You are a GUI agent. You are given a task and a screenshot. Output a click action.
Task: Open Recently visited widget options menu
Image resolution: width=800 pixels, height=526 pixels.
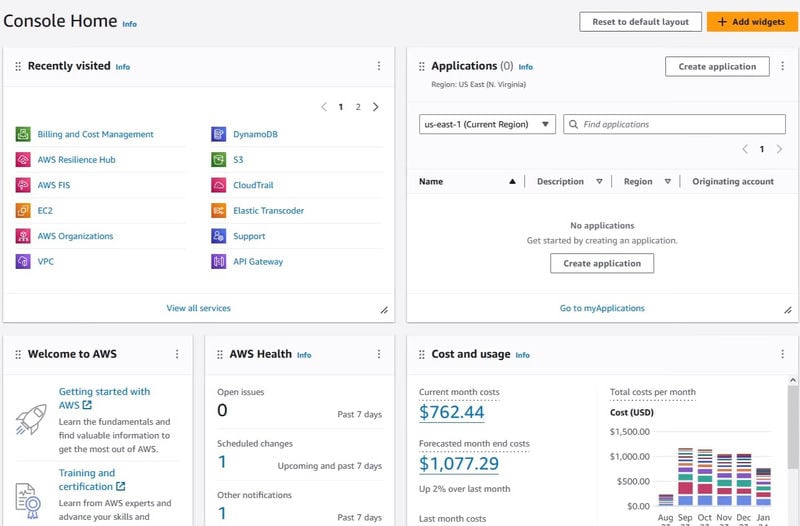pos(379,66)
